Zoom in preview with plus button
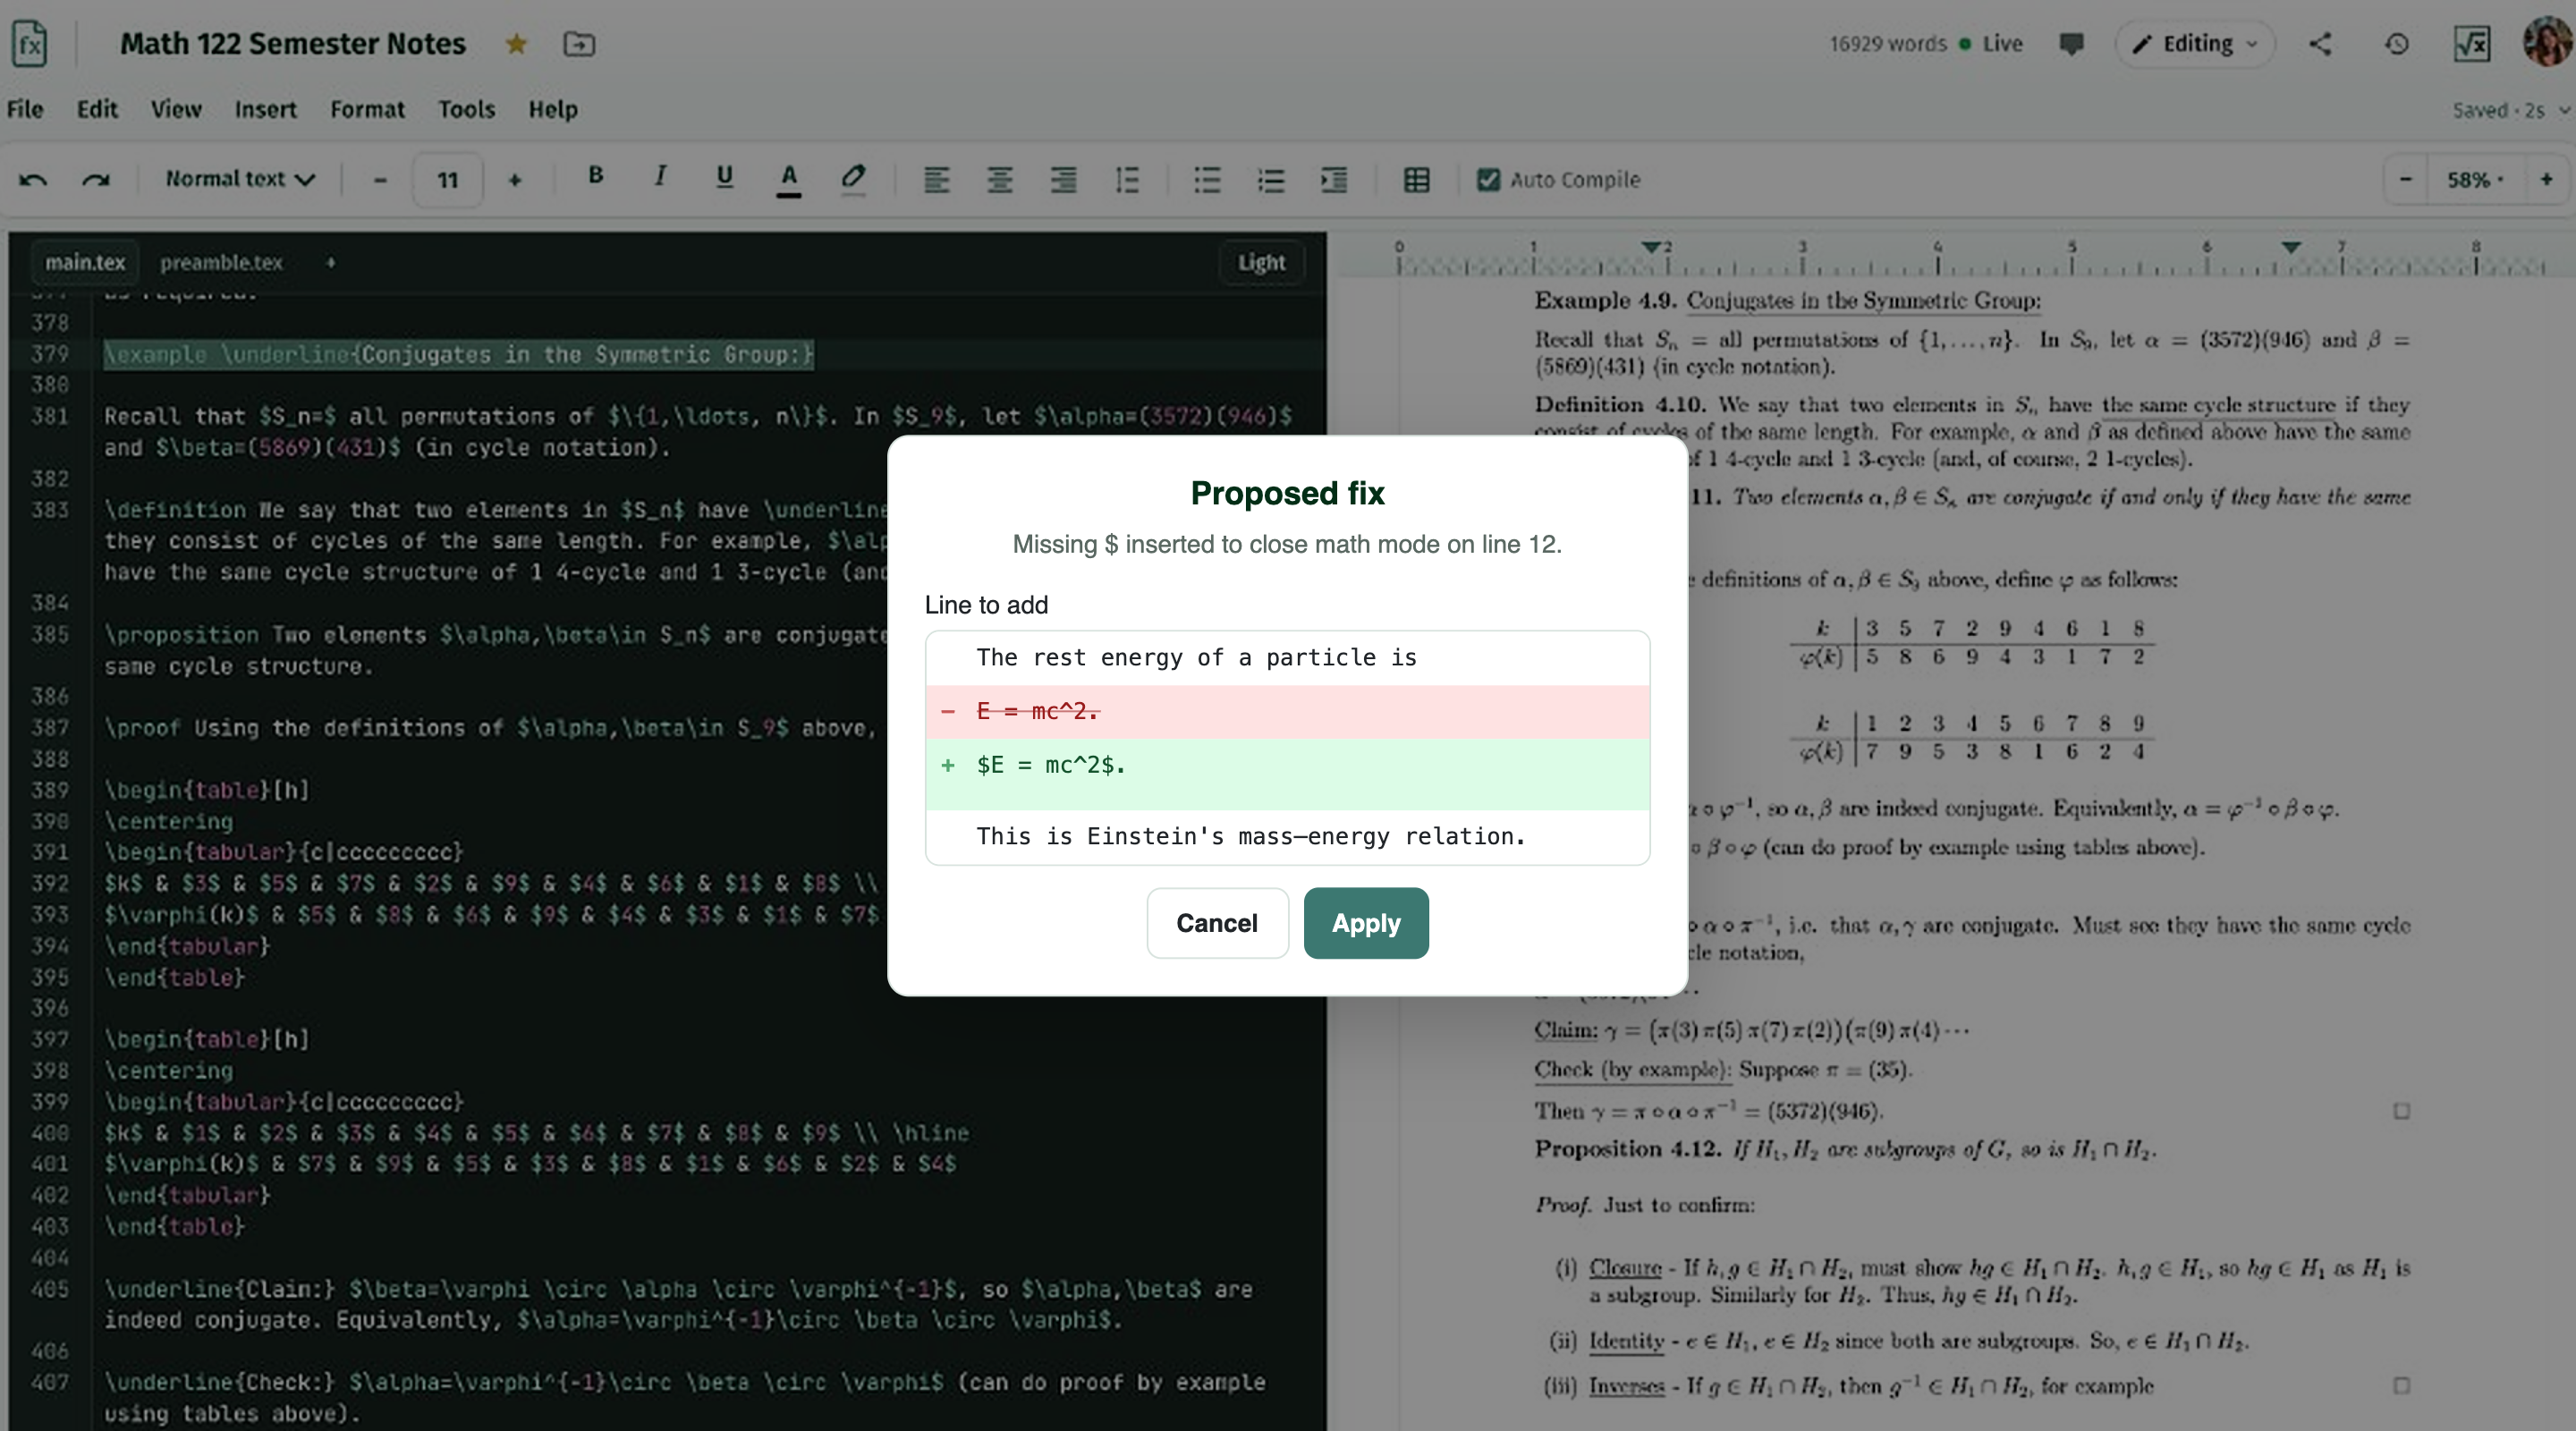The image size is (2576, 1431). click(2546, 180)
